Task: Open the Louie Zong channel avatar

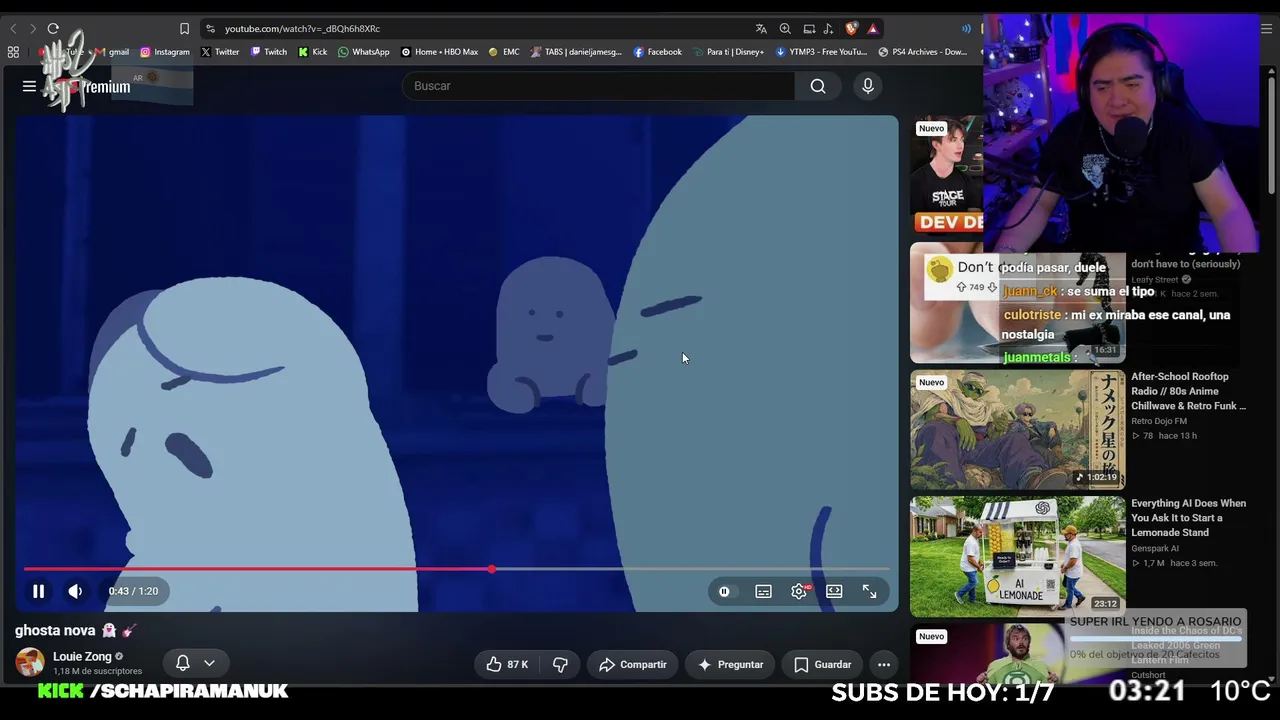Action: [30, 662]
